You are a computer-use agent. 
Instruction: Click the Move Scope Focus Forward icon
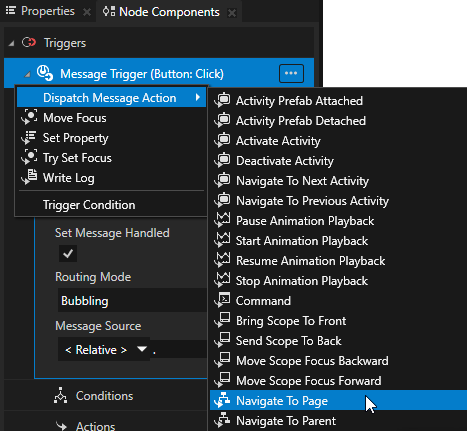[x=222, y=380]
